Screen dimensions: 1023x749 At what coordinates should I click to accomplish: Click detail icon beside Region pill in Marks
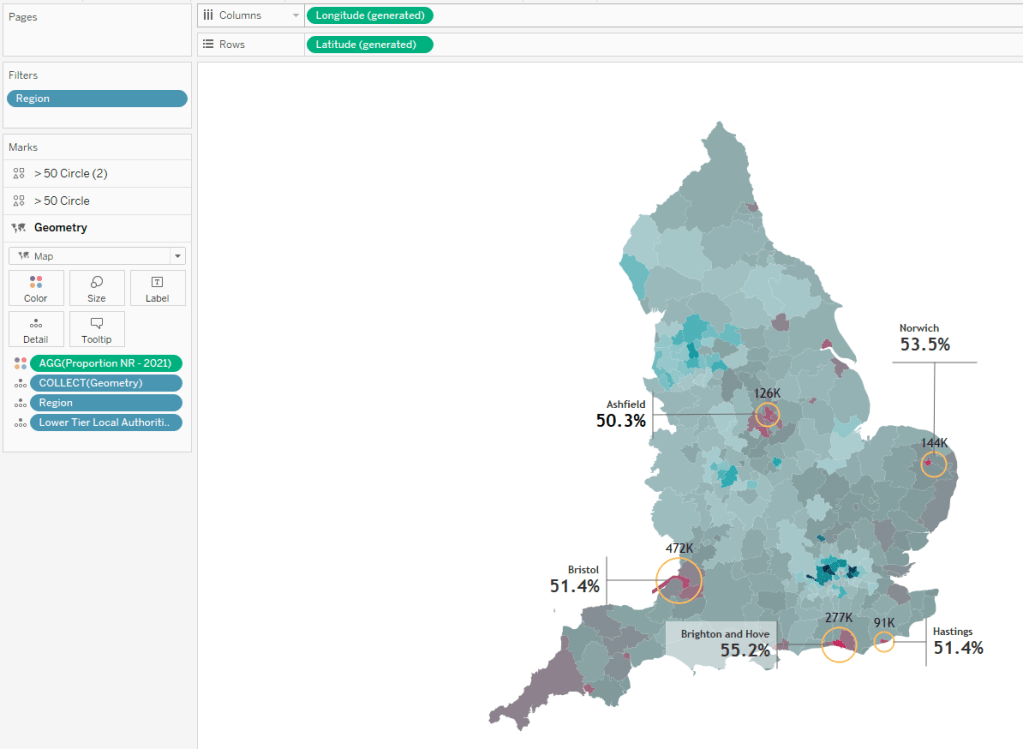pos(20,403)
